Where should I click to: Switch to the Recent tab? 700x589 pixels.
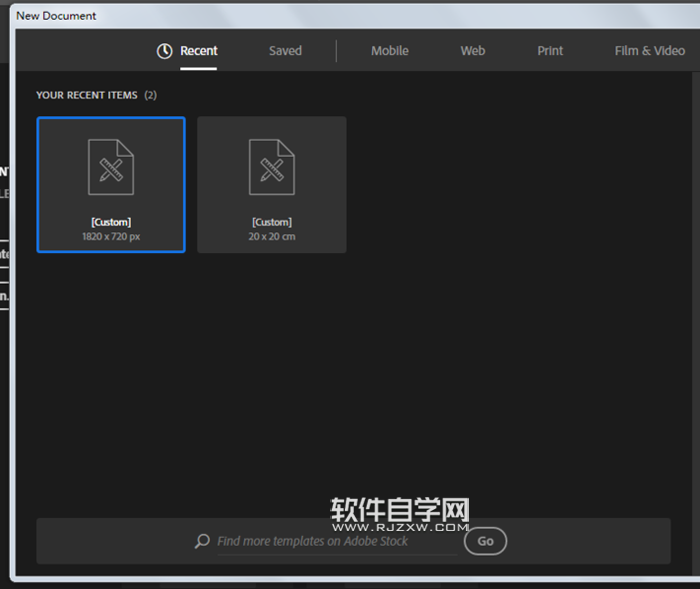pos(198,51)
